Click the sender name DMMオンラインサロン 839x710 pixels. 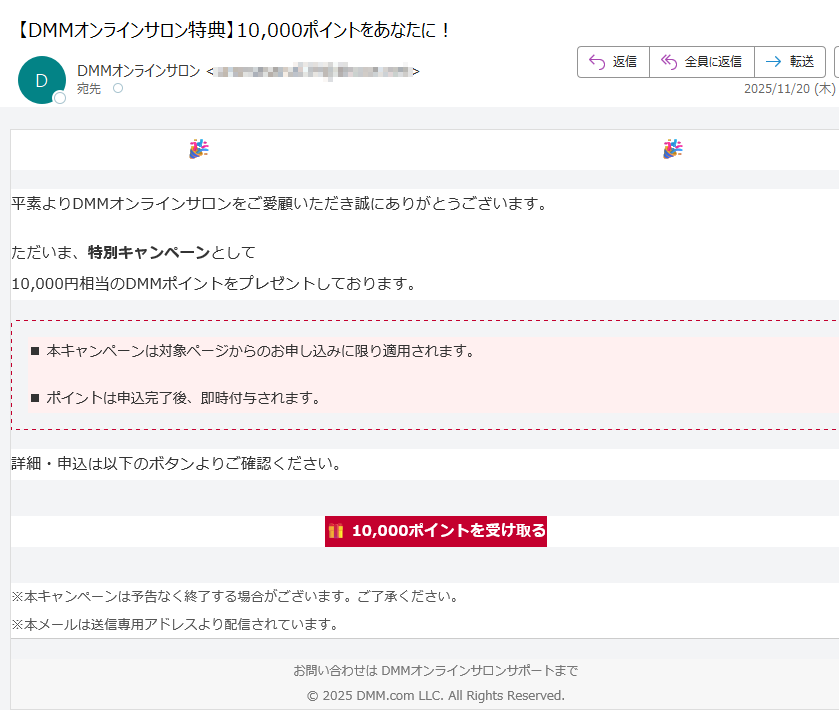tap(138, 71)
